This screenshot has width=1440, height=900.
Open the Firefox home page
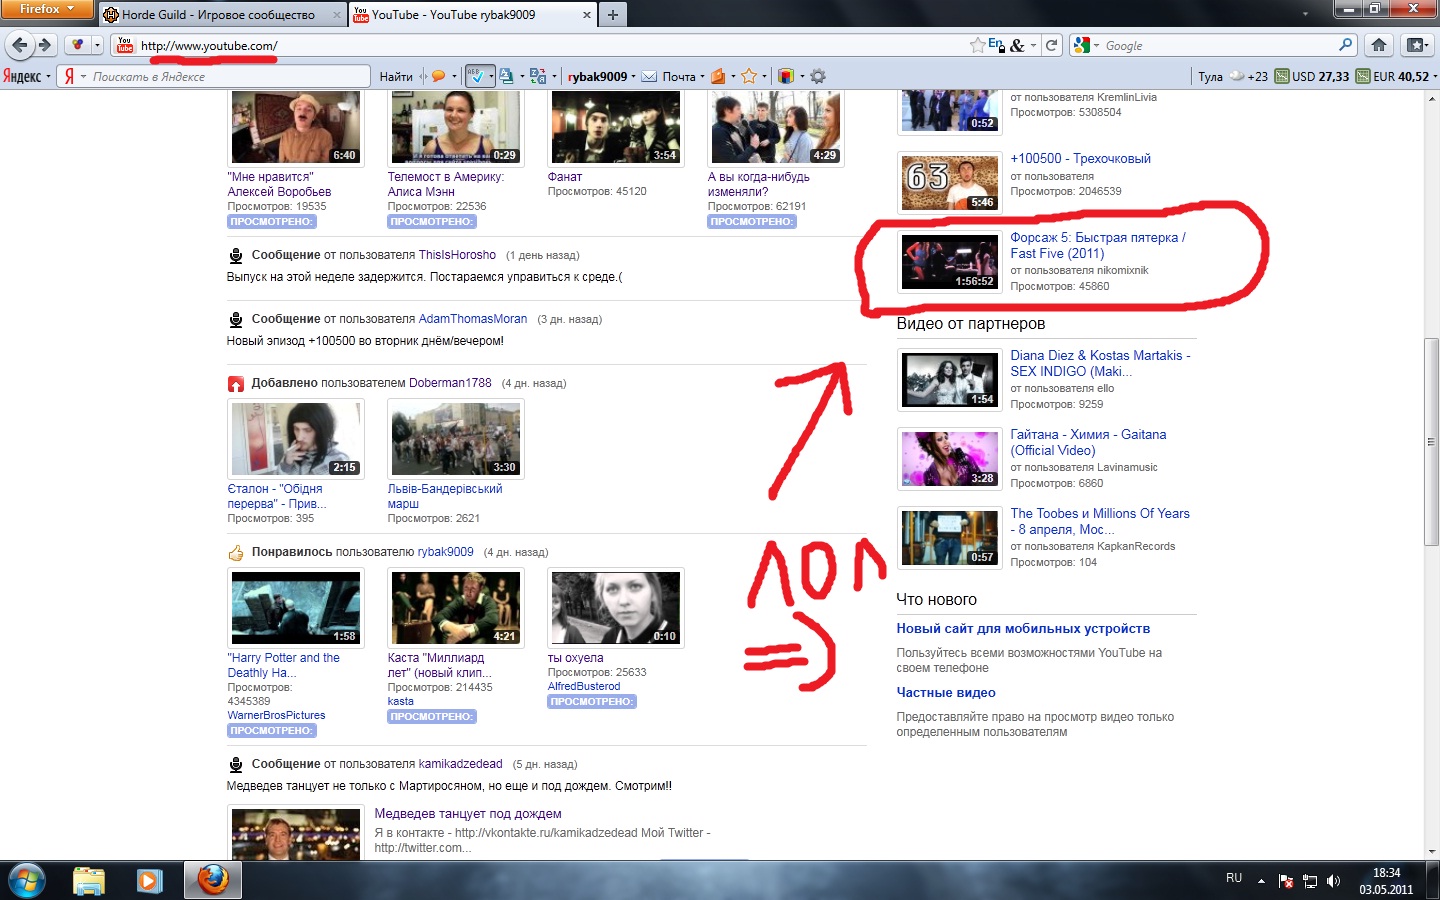click(1379, 45)
